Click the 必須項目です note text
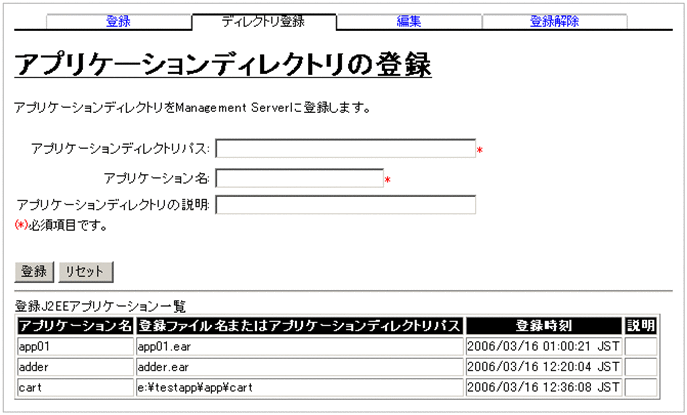Screen dimensions: 687x415 [67, 225]
